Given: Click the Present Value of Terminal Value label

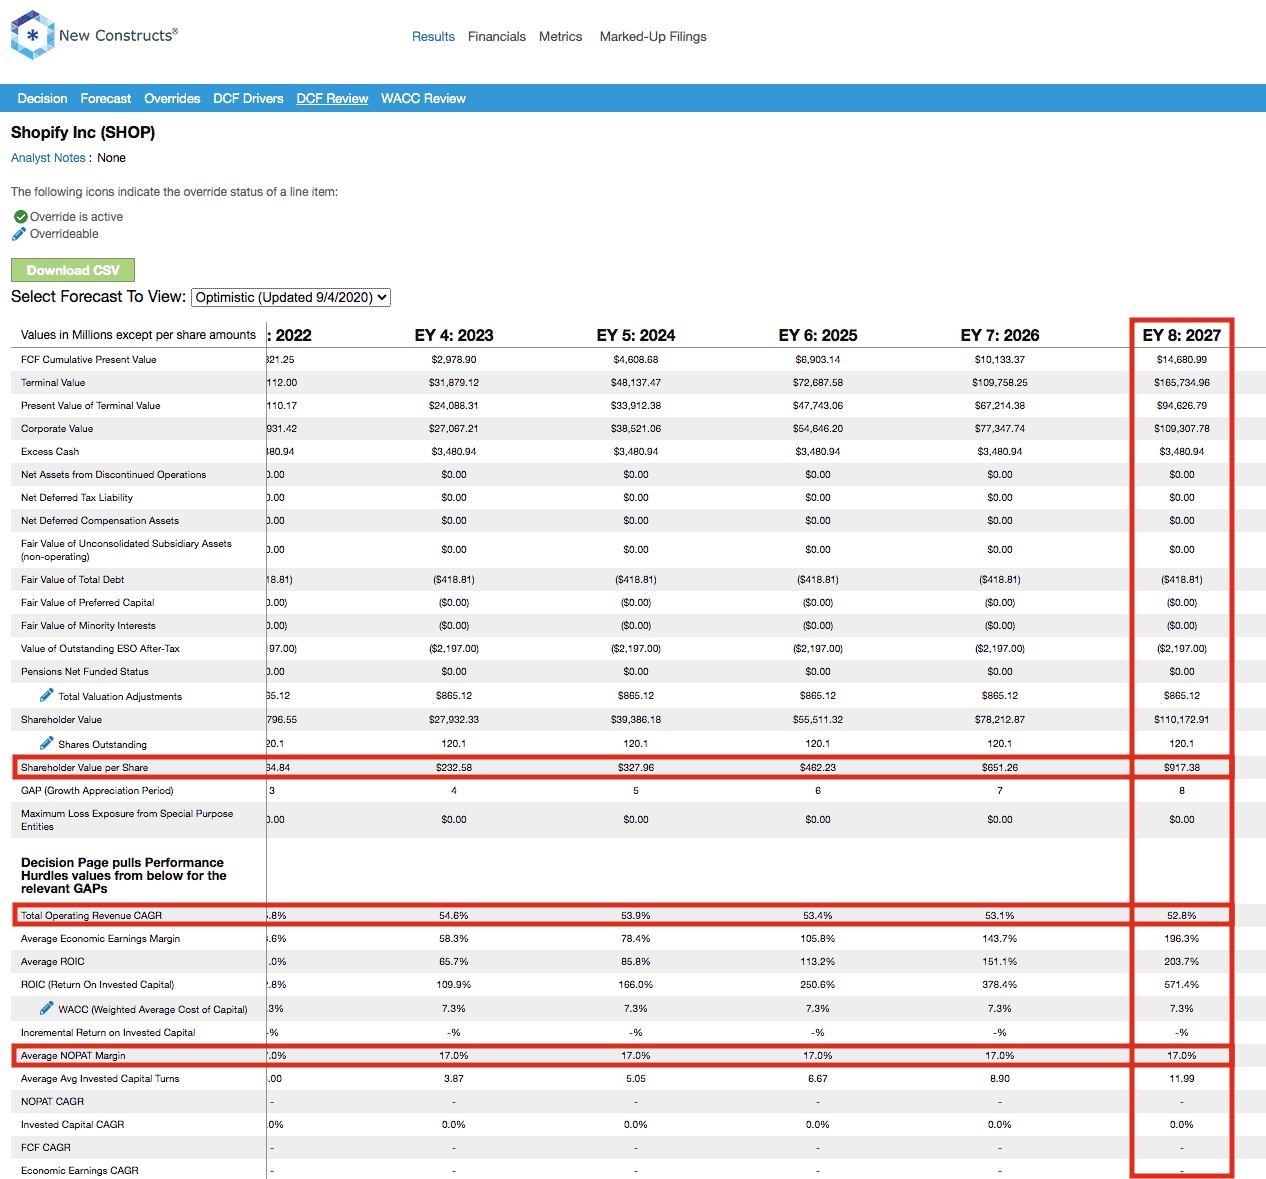Looking at the screenshot, I should click(91, 405).
